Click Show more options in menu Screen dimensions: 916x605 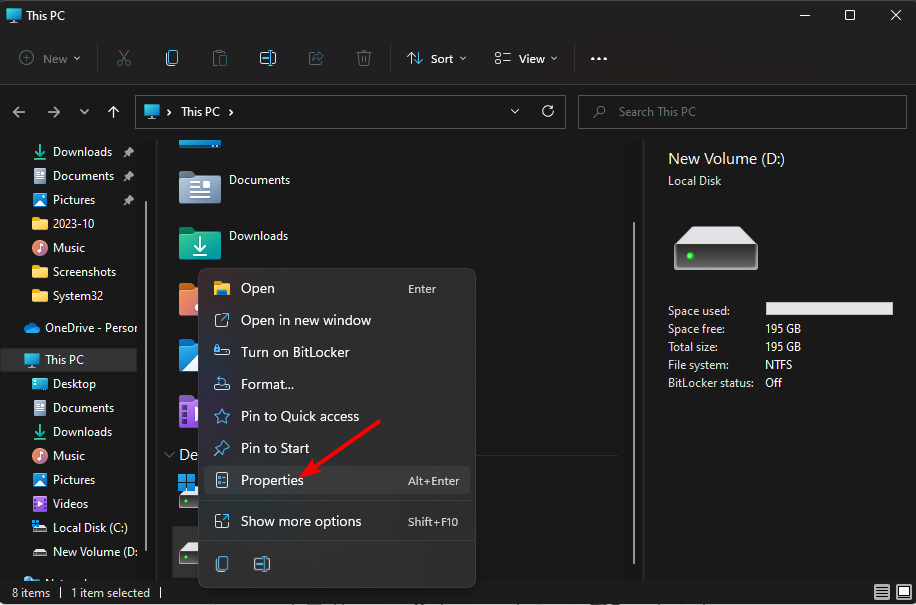(301, 521)
